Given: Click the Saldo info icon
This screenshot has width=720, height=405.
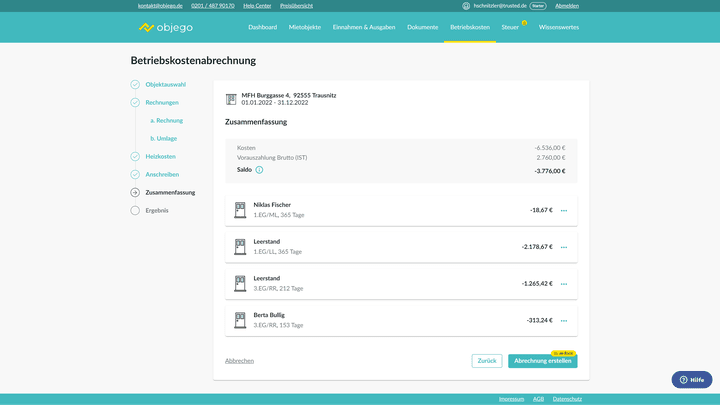Looking at the screenshot, I should [x=260, y=170].
